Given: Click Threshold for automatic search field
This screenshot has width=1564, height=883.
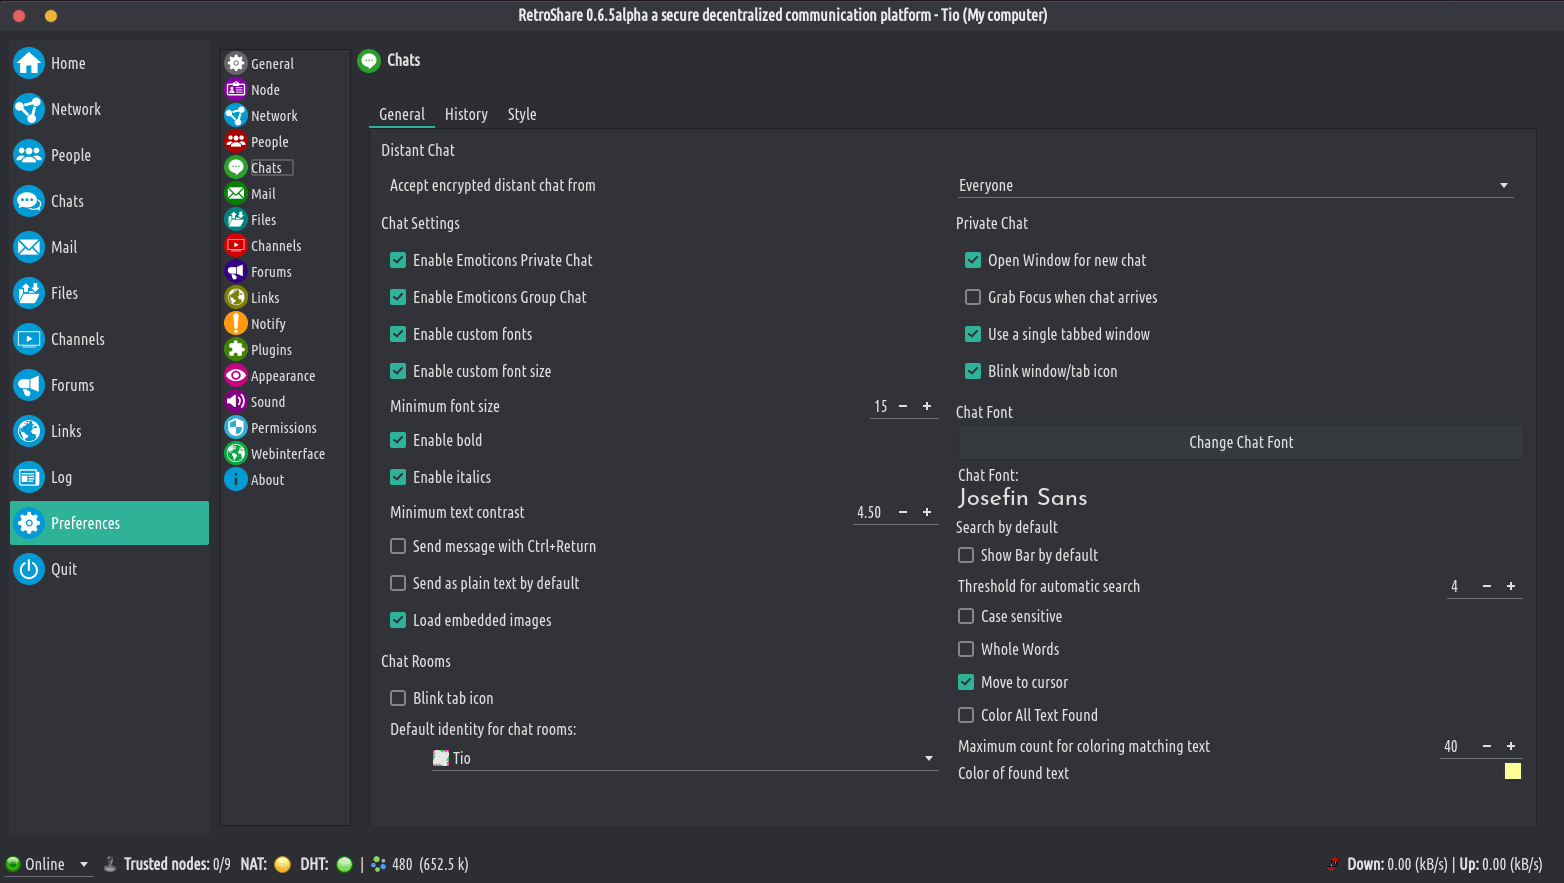Looking at the screenshot, I should [x=1461, y=586].
